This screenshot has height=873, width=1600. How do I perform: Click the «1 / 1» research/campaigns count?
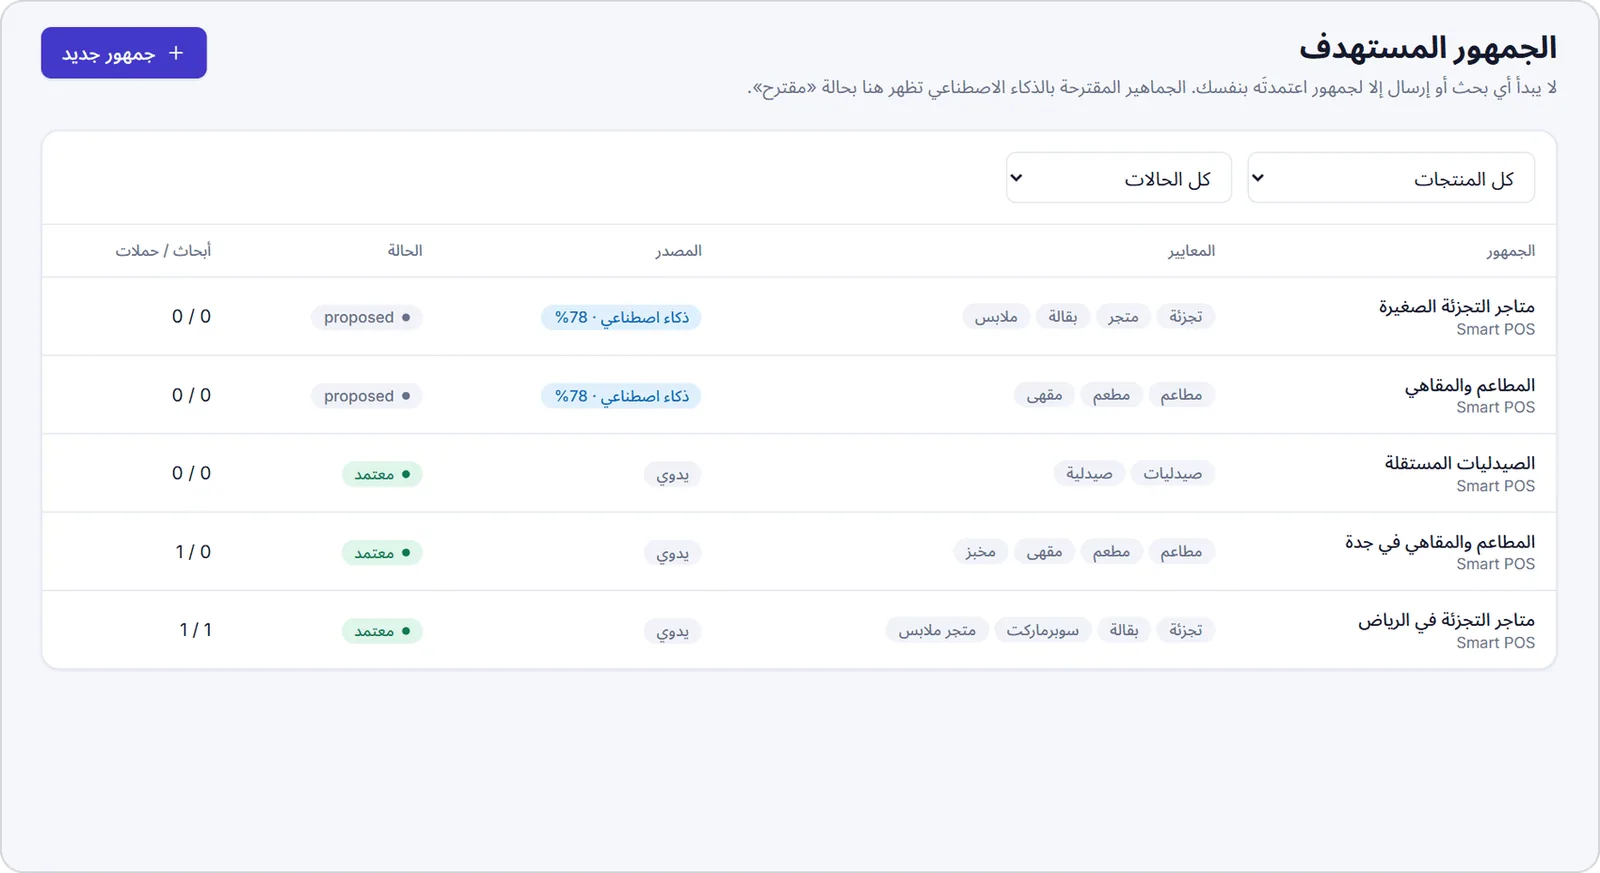point(195,630)
